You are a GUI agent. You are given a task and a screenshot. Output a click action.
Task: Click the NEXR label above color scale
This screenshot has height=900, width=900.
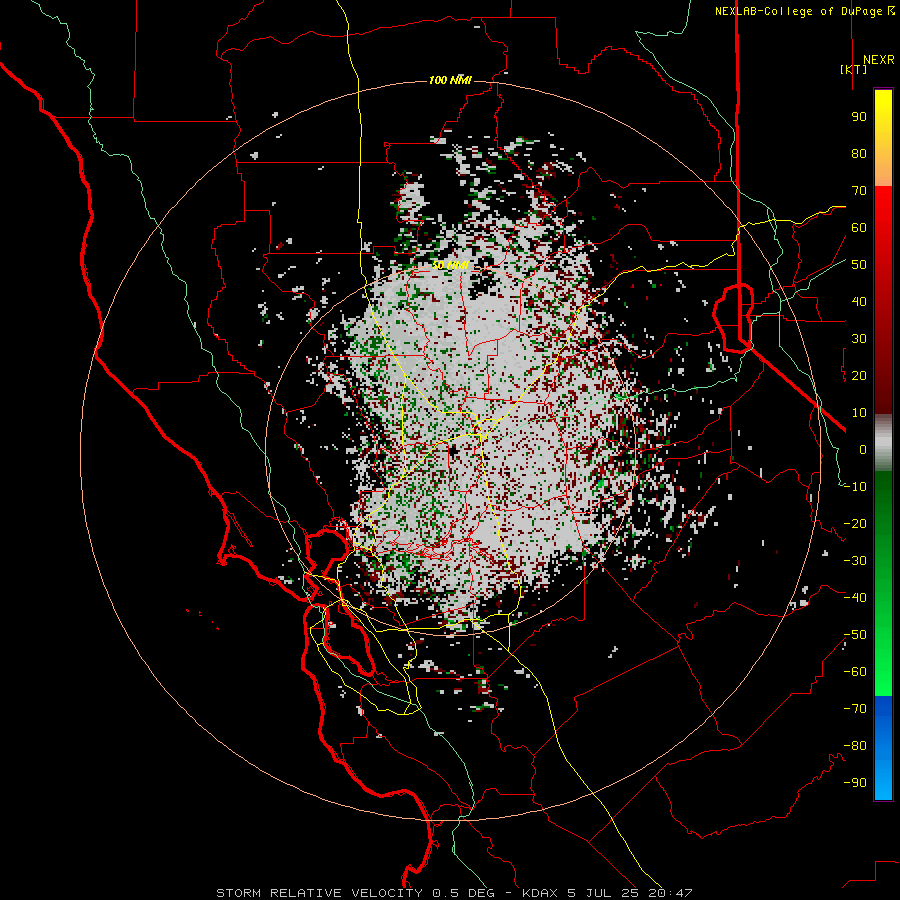pyautogui.click(x=879, y=60)
